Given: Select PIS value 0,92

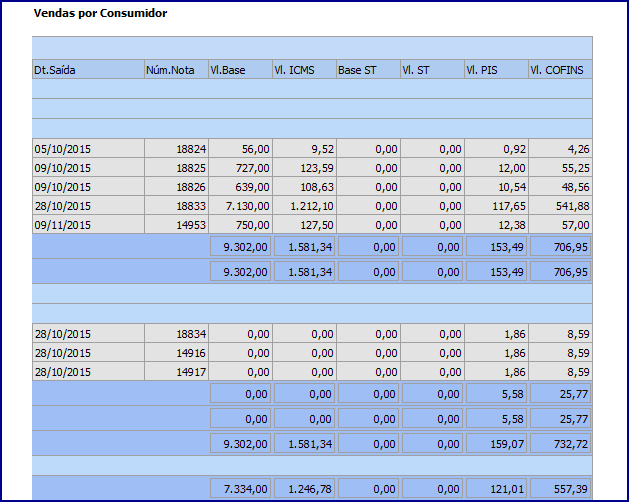Looking at the screenshot, I should click(496, 149).
